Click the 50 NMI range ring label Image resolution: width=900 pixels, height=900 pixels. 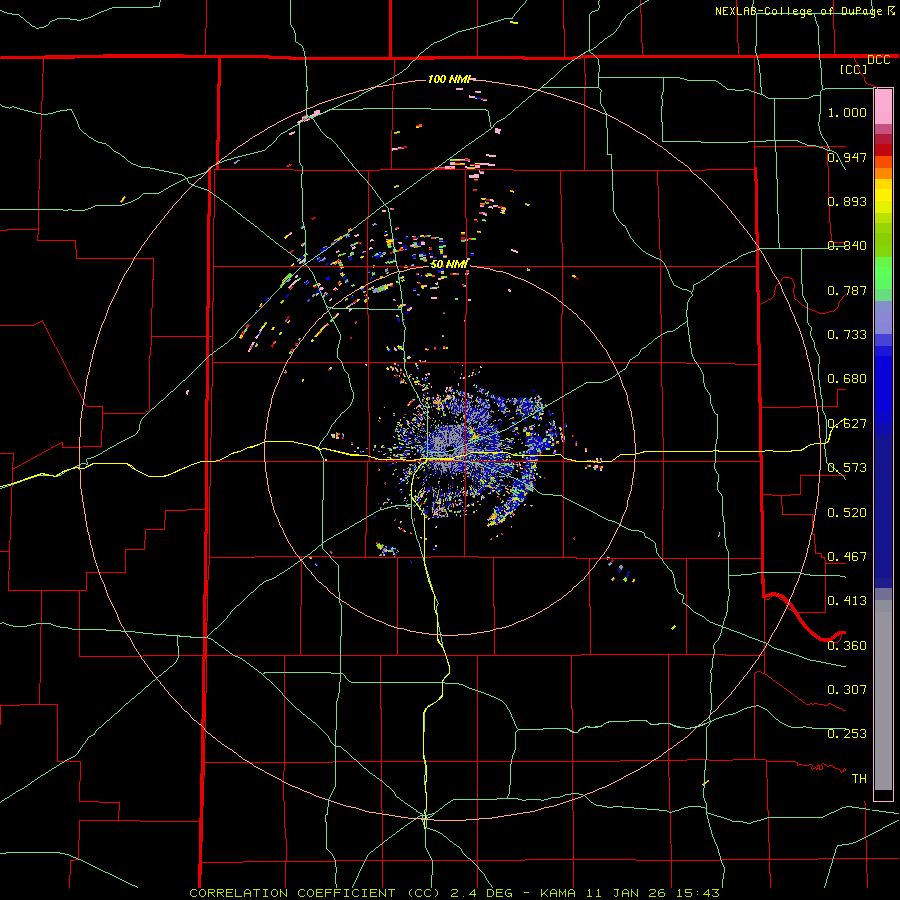point(449,265)
